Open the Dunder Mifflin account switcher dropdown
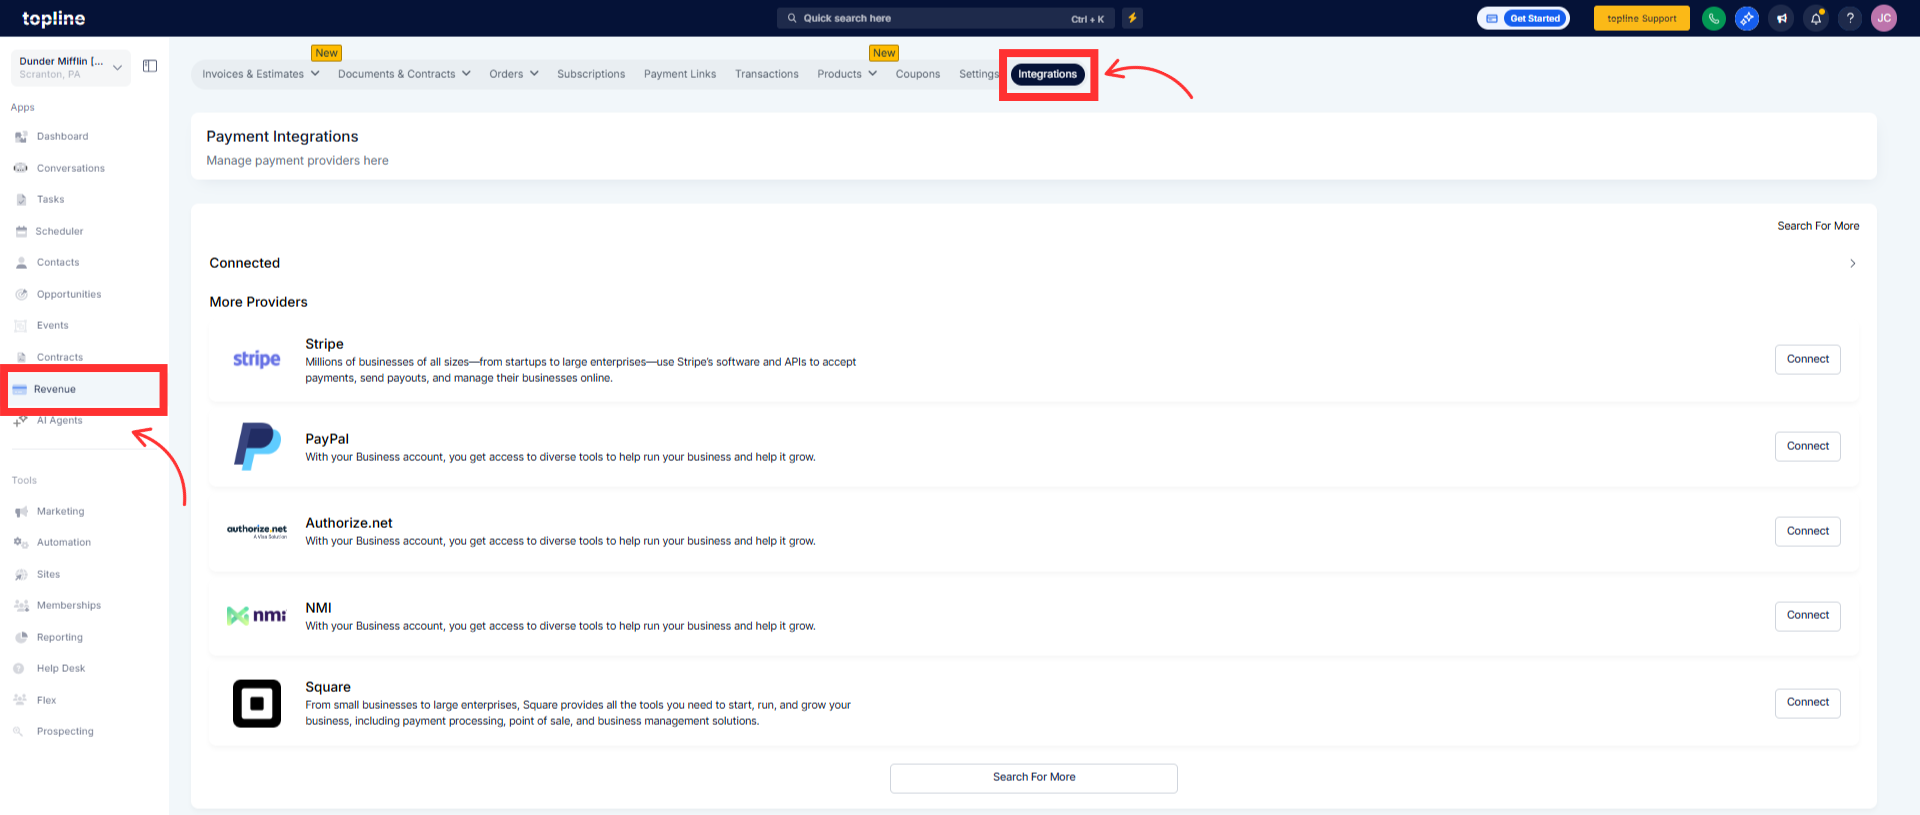1920x815 pixels. click(x=71, y=67)
